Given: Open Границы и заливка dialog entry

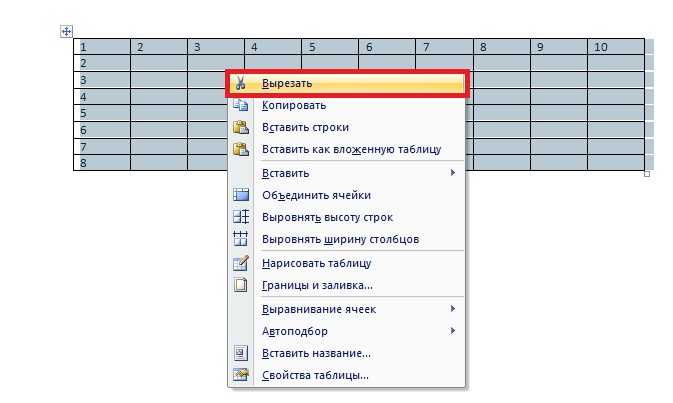Looking at the screenshot, I should [347, 285].
